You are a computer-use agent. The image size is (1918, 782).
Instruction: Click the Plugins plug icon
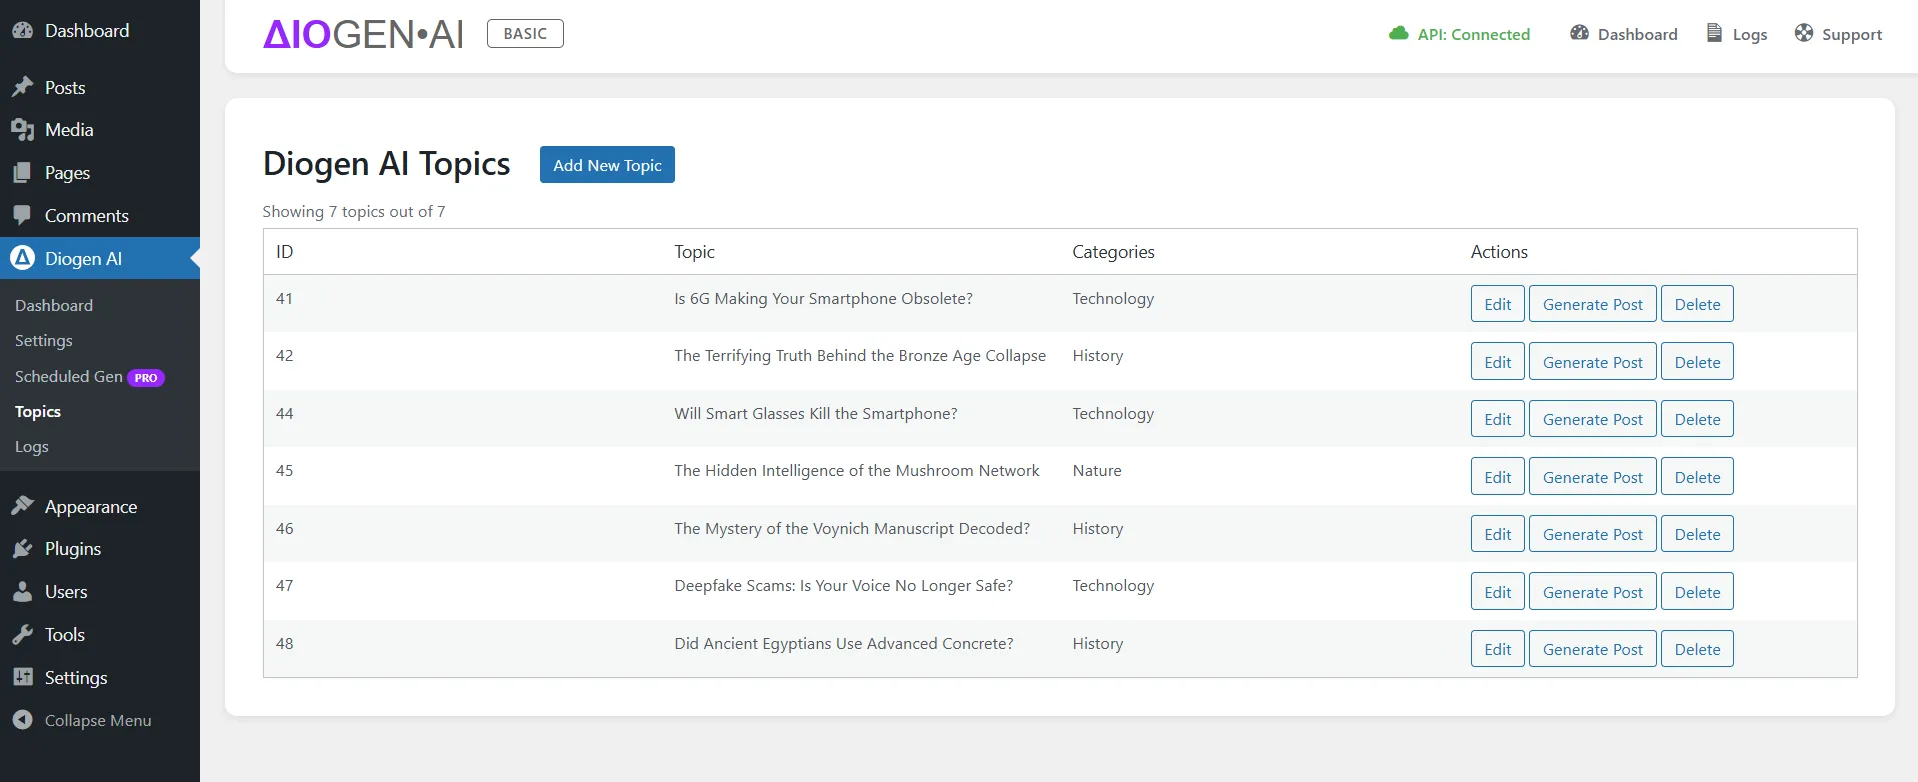coord(23,549)
